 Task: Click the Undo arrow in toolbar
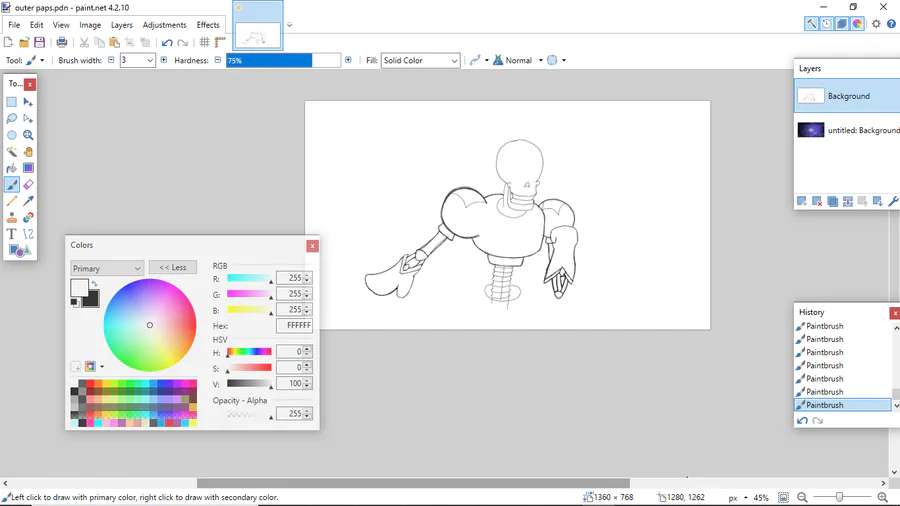[167, 42]
